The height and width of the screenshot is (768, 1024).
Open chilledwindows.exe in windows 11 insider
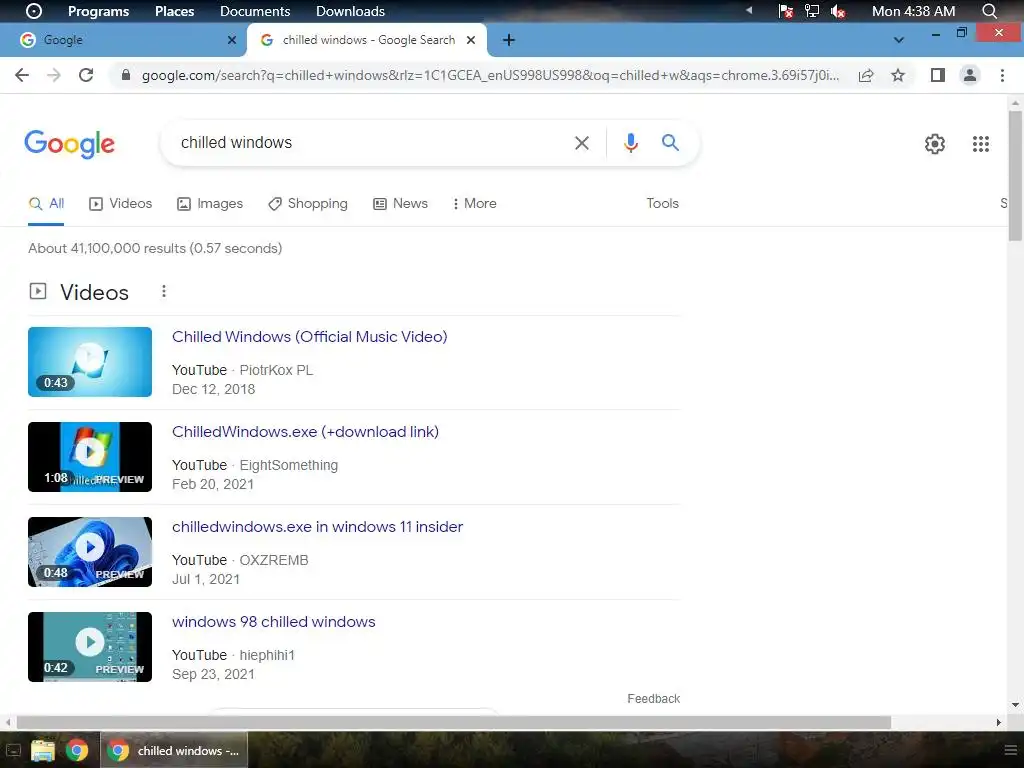pyautogui.click(x=317, y=526)
